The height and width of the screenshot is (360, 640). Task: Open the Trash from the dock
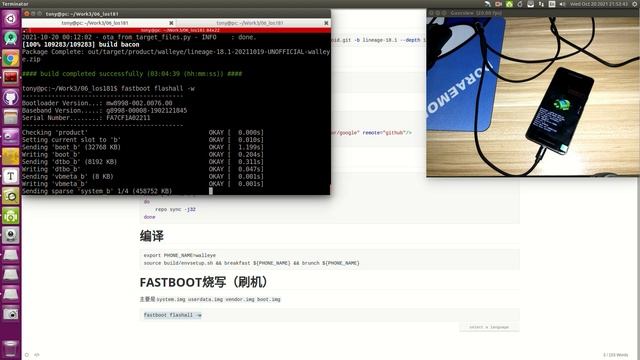tap(11, 349)
